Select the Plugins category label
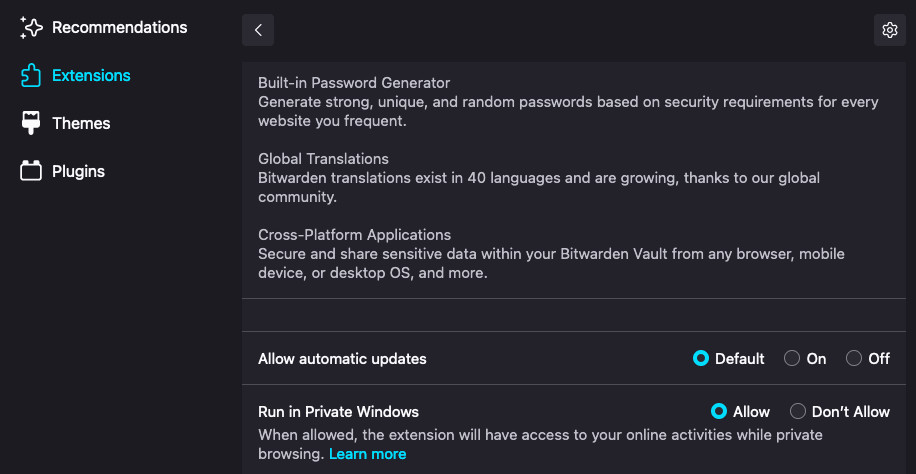Image resolution: width=916 pixels, height=474 pixels. 78,171
